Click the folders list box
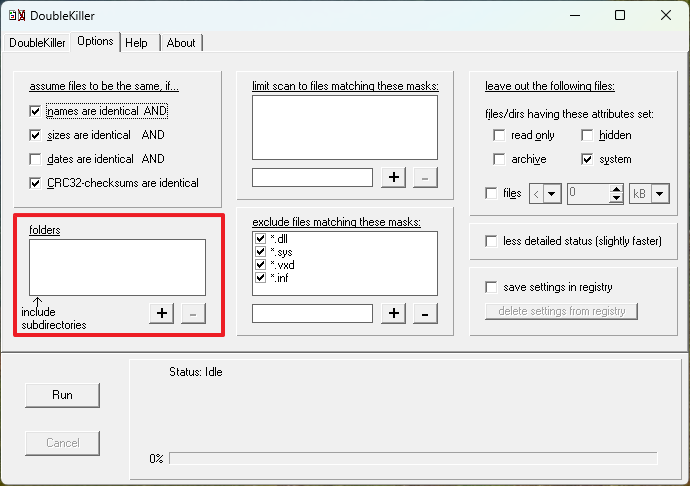Screen dimensions: 690x486 tap(117, 267)
